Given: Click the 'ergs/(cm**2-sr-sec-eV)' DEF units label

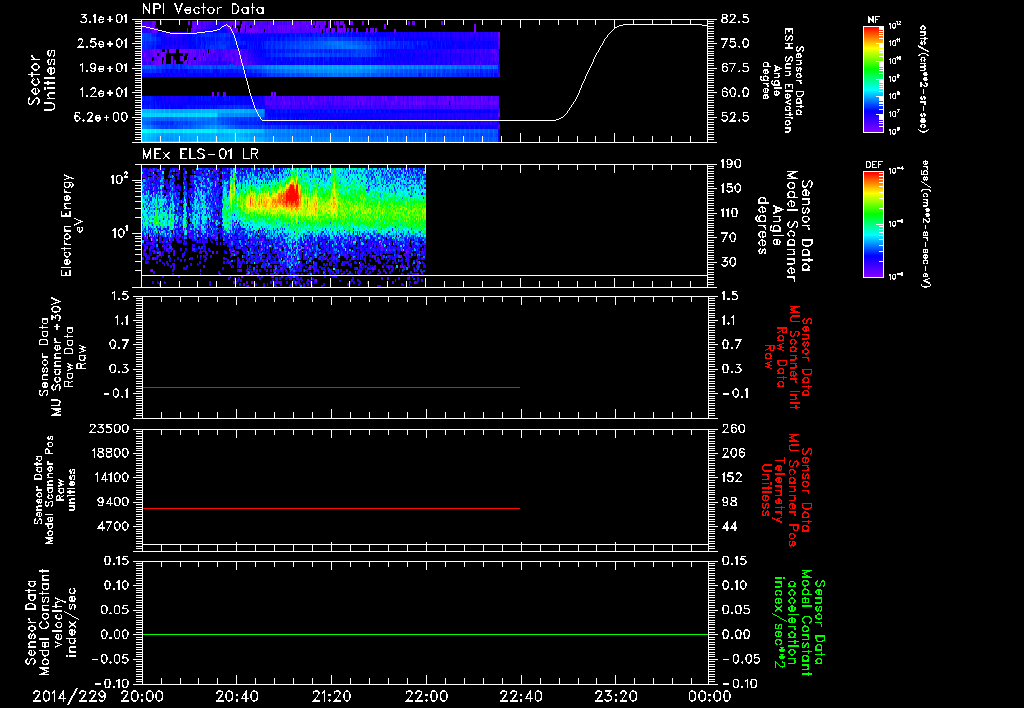Looking at the screenshot, I should pyautogui.click(x=925, y=224).
